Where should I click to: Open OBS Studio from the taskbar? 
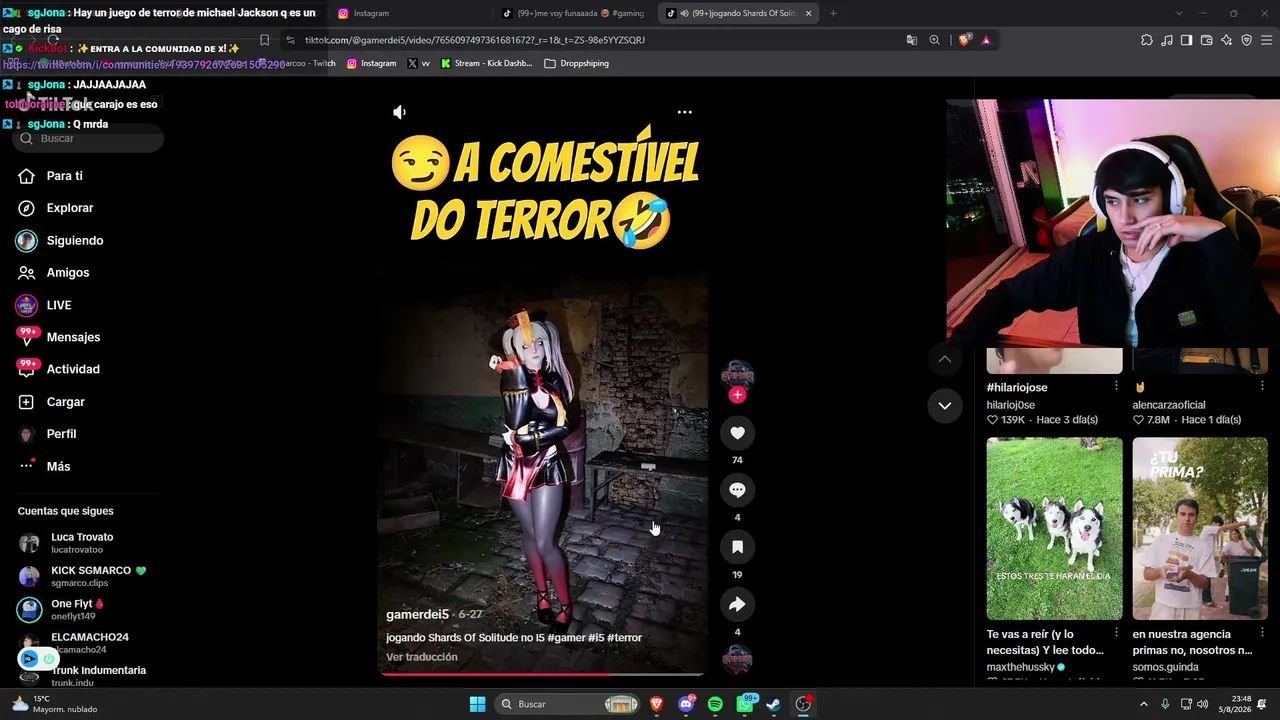click(803, 704)
